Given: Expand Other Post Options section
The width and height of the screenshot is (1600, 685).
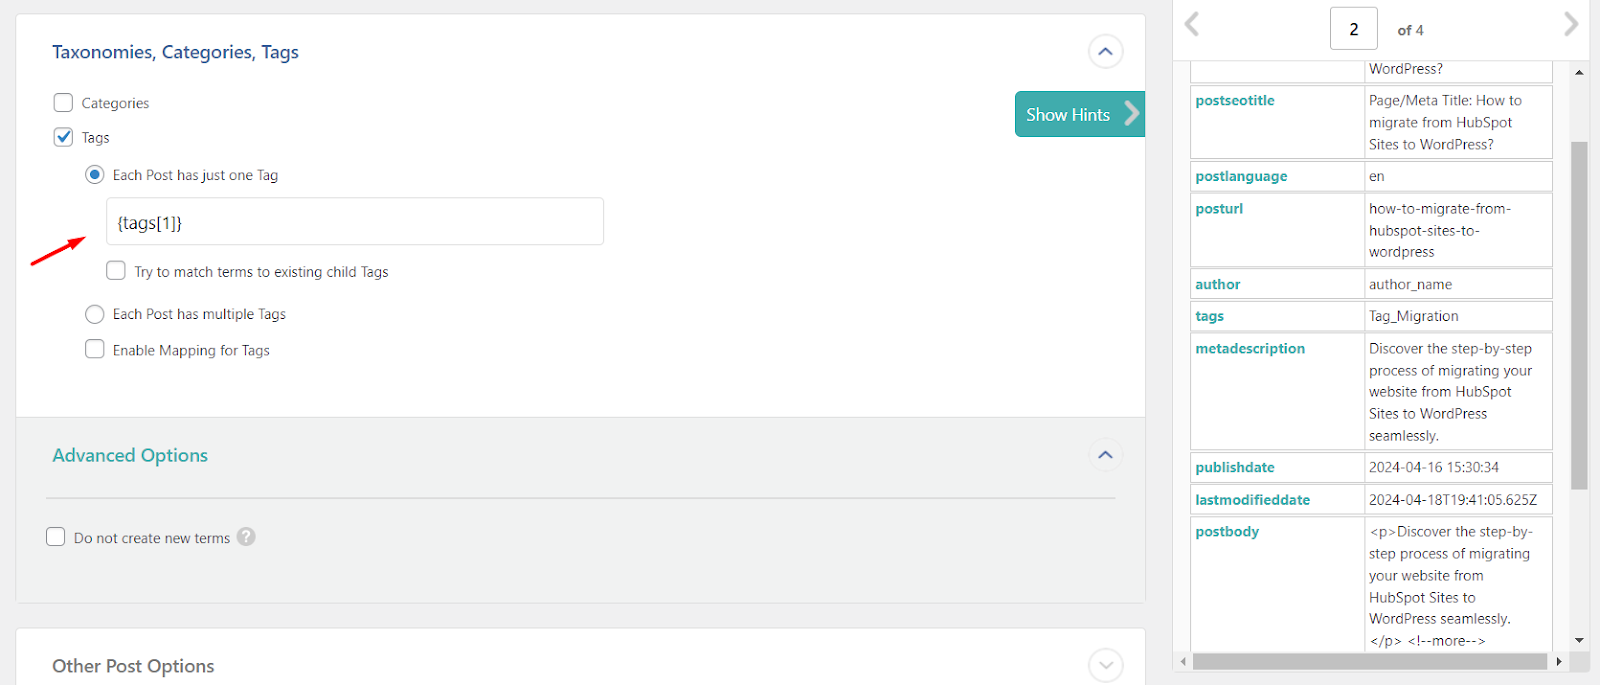Looking at the screenshot, I should click(x=1105, y=665).
